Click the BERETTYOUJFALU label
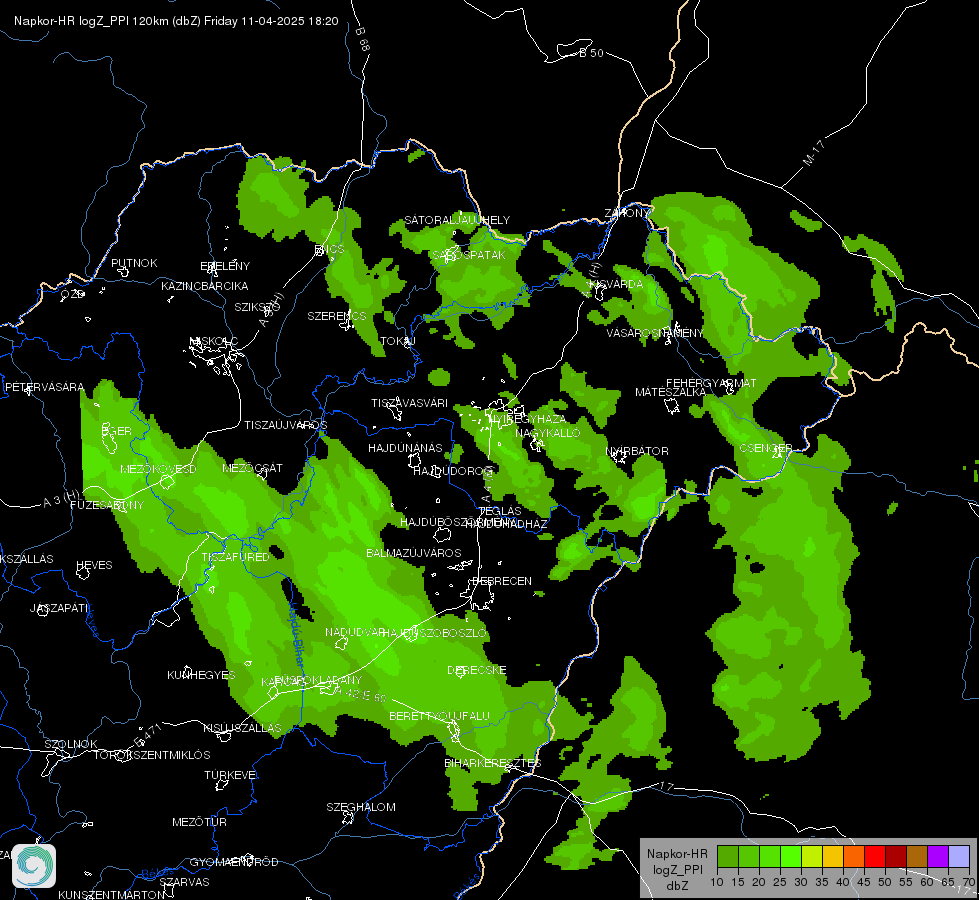 click(x=440, y=716)
